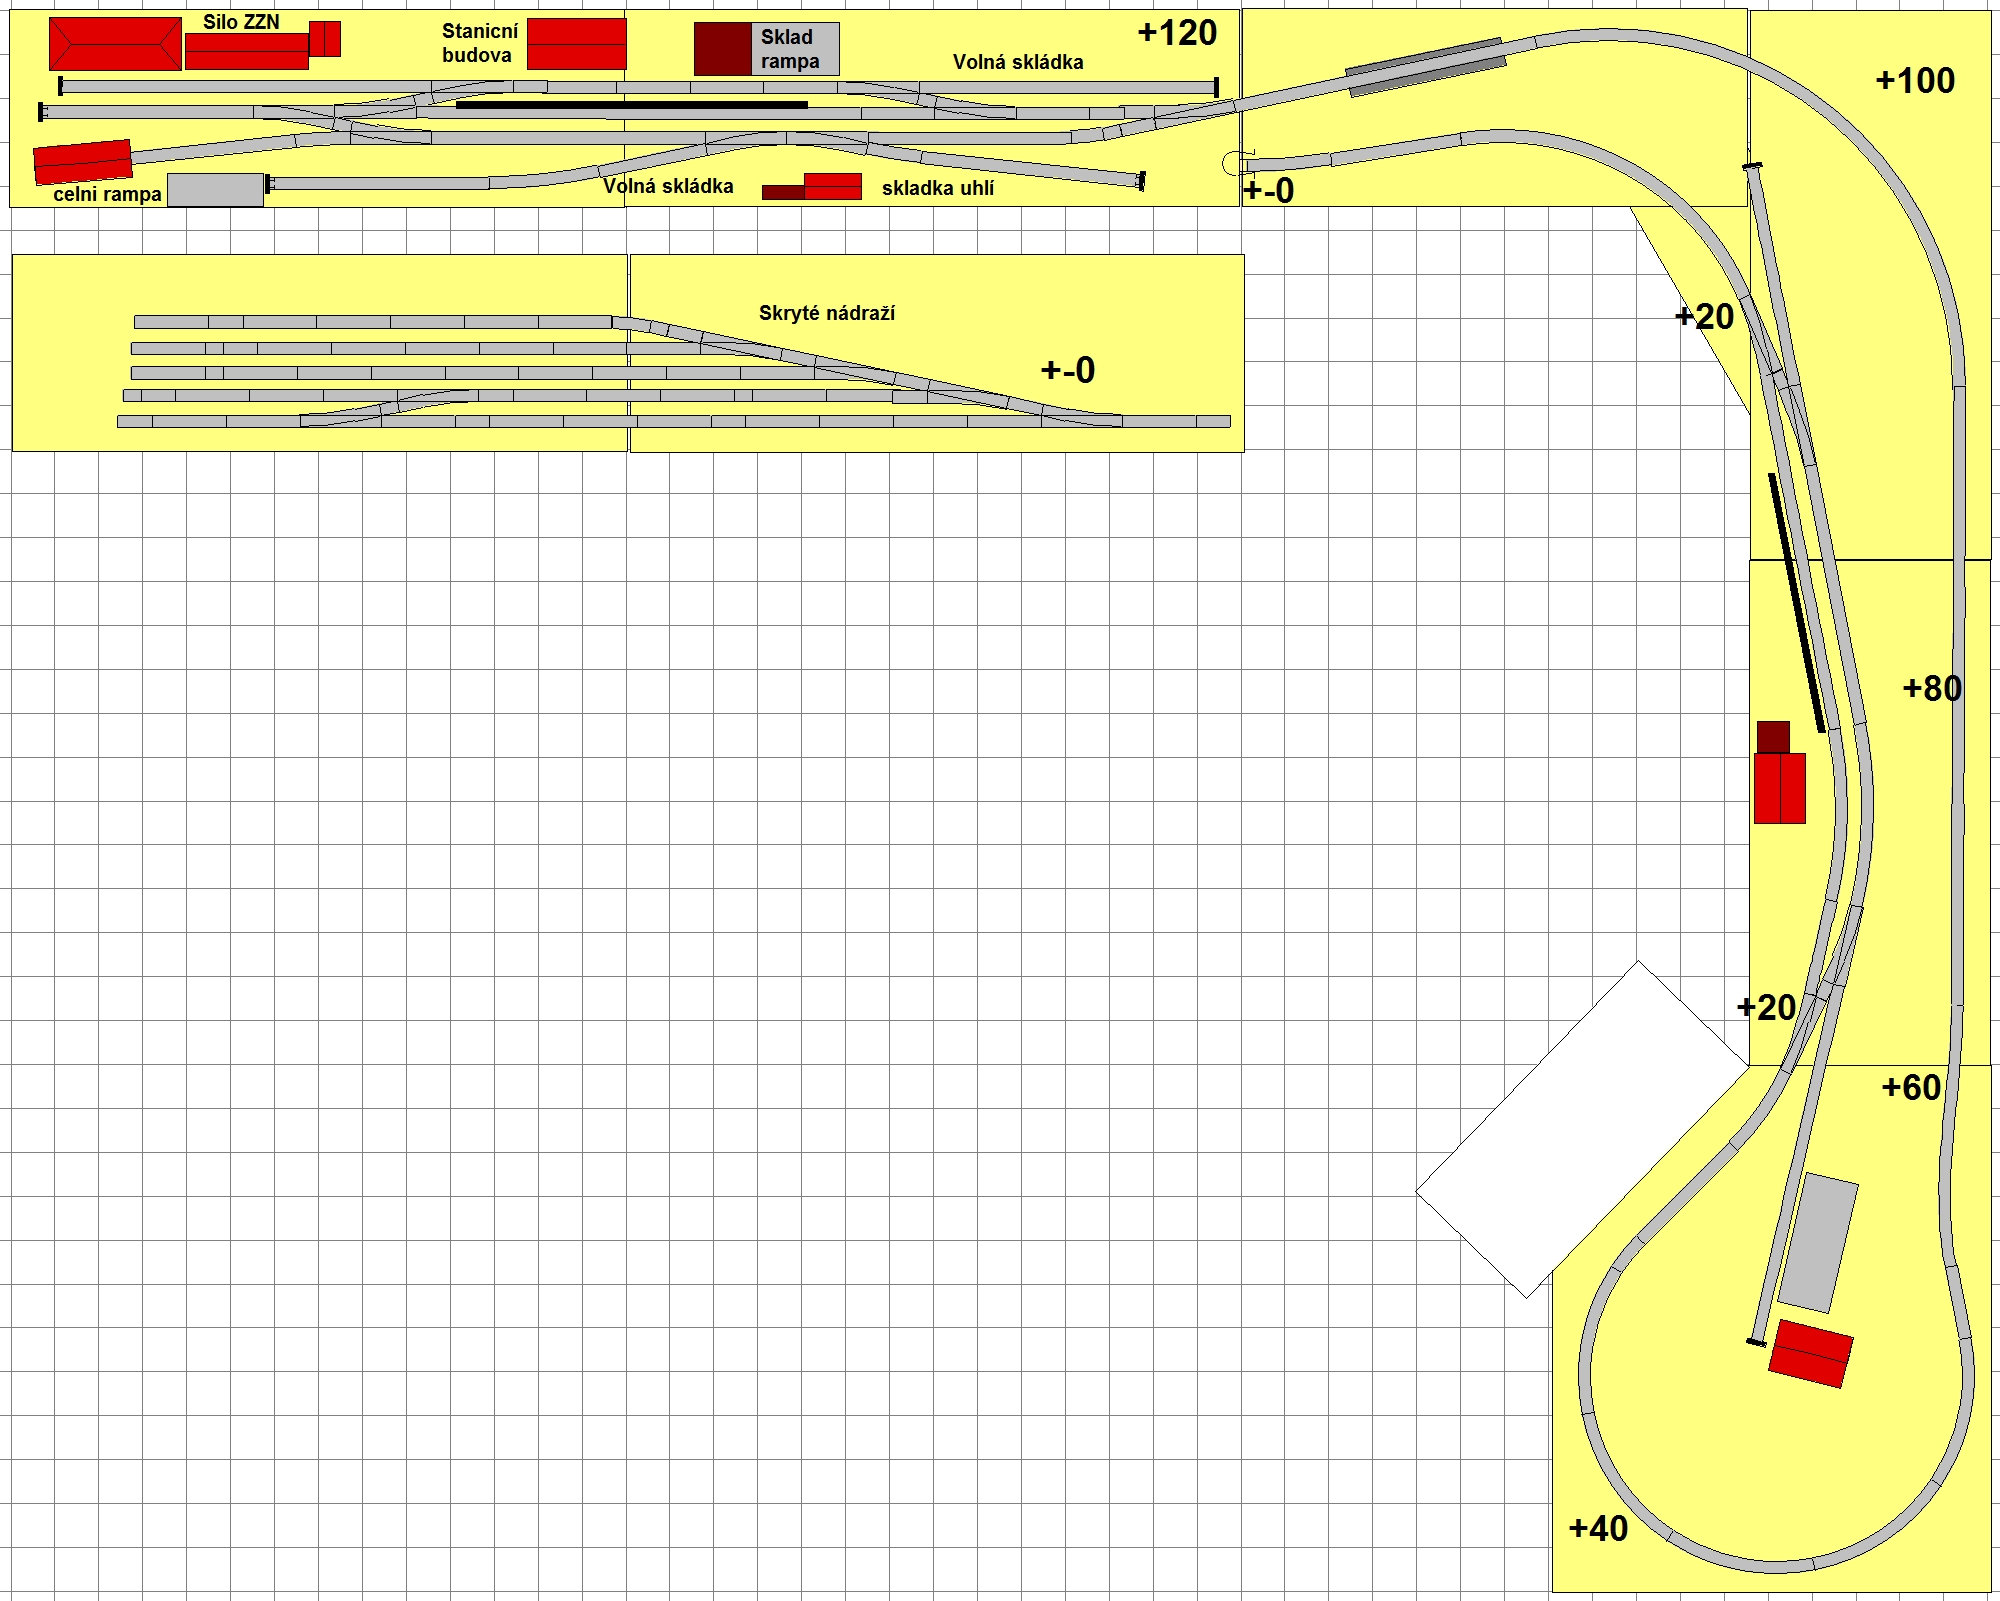Click the grey Sklad rampa block
The height and width of the screenshot is (1601, 2000).
point(795,49)
